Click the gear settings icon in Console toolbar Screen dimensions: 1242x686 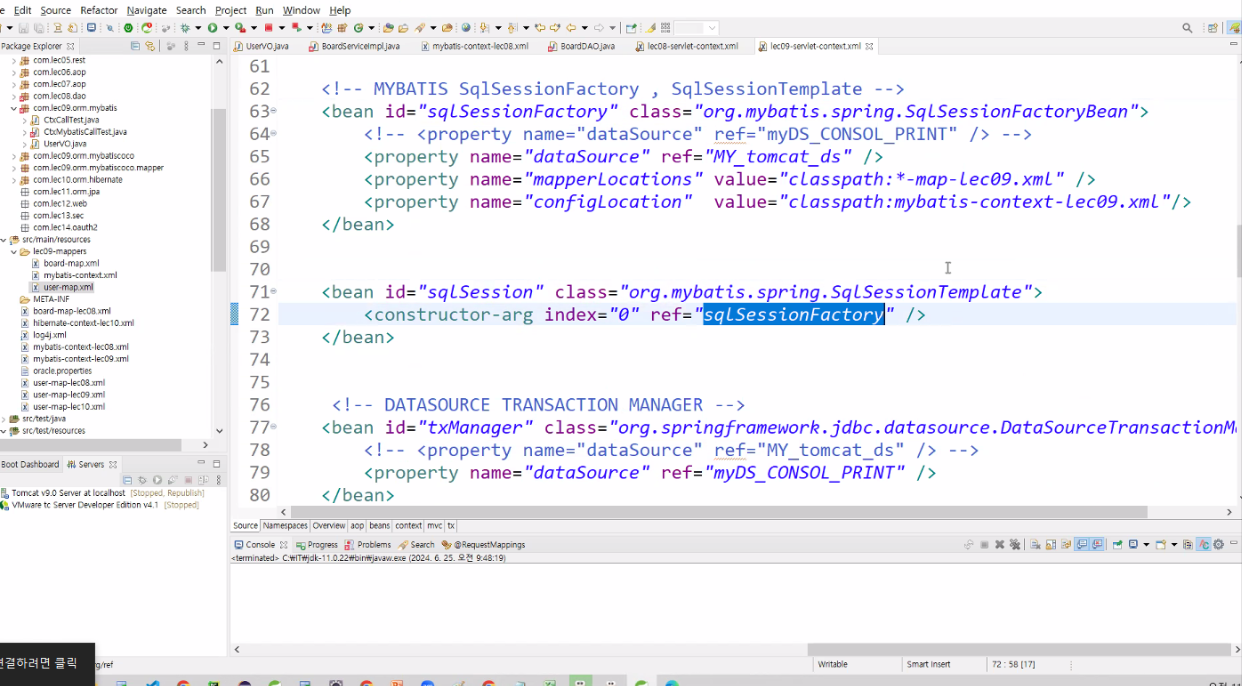pos(1218,545)
